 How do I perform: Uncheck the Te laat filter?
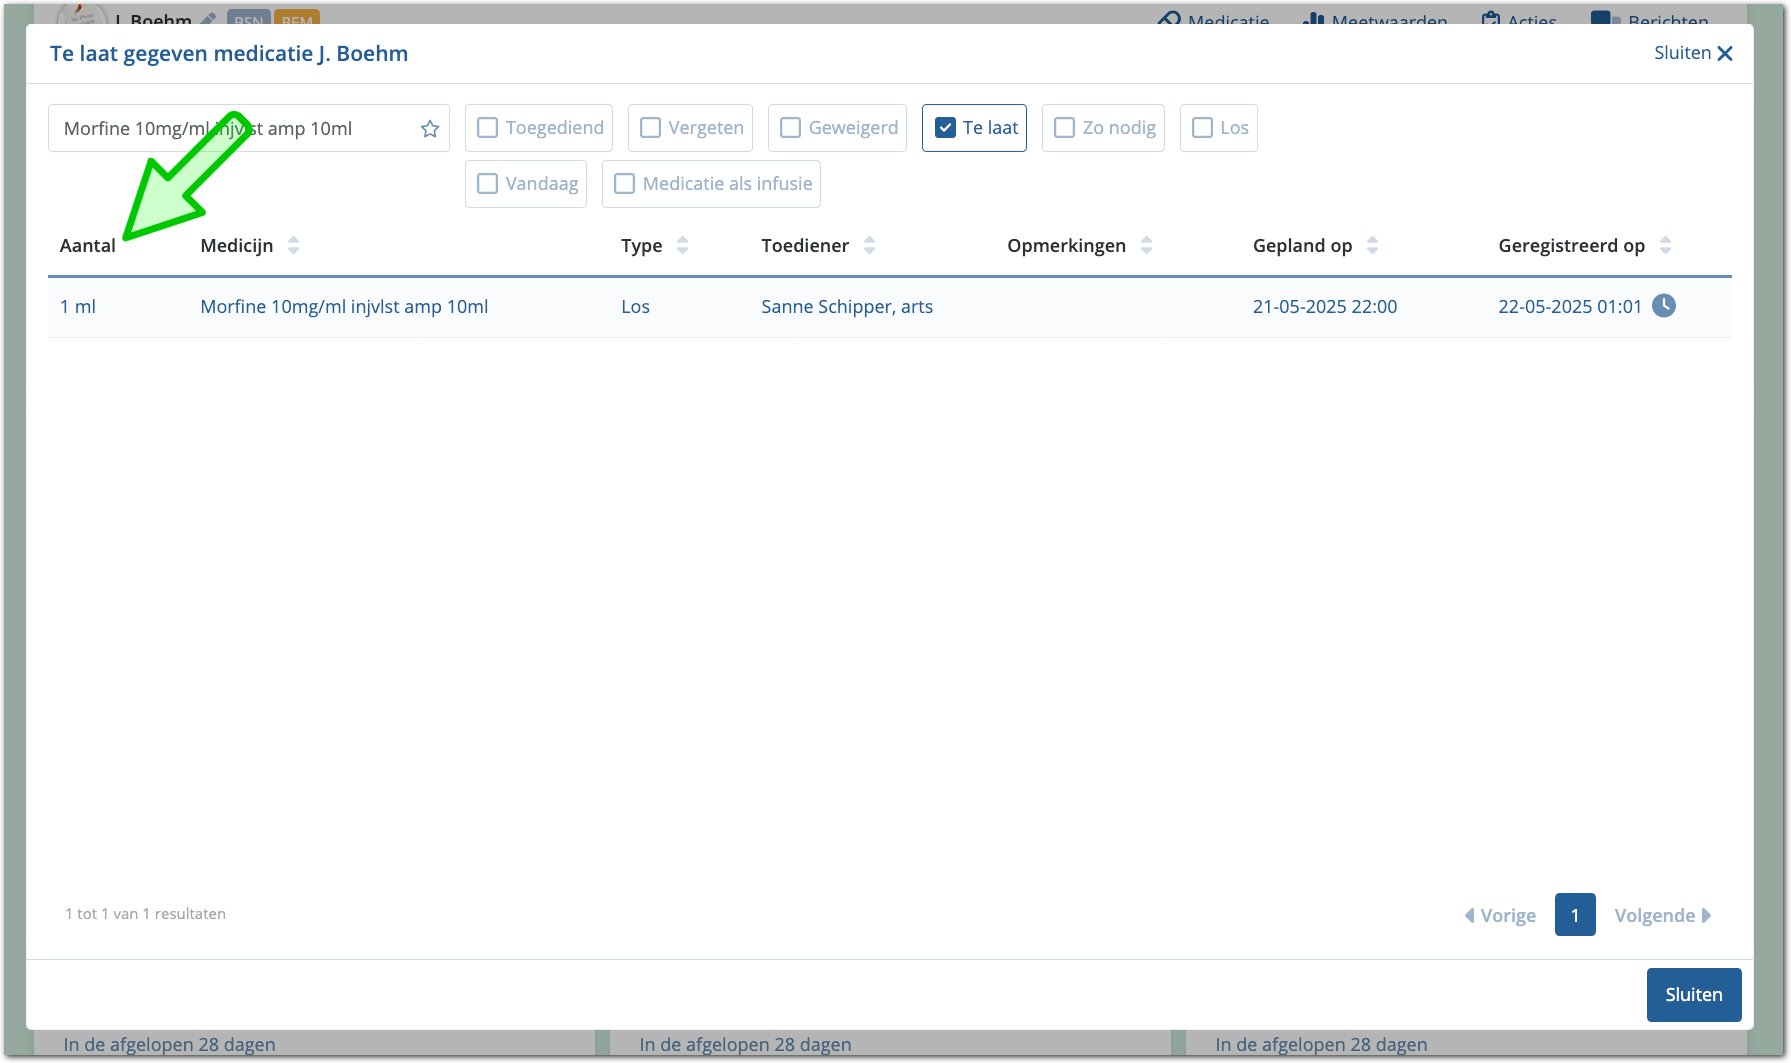click(x=945, y=128)
